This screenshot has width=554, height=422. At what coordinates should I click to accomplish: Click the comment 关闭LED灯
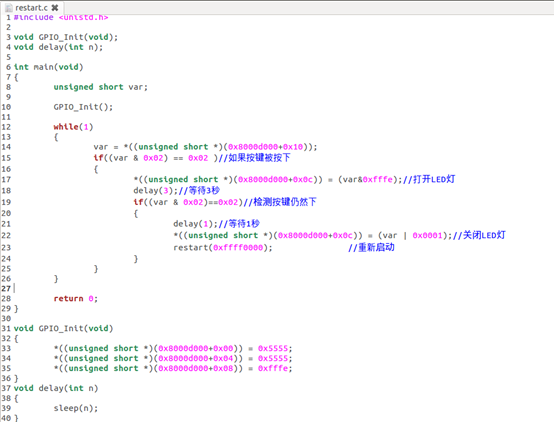pyautogui.click(x=479, y=235)
